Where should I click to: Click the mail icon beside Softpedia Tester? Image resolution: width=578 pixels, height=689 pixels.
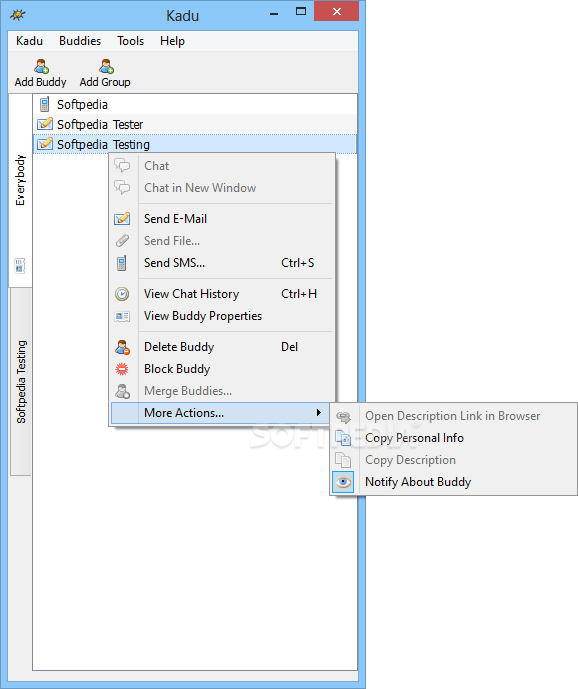[44, 124]
